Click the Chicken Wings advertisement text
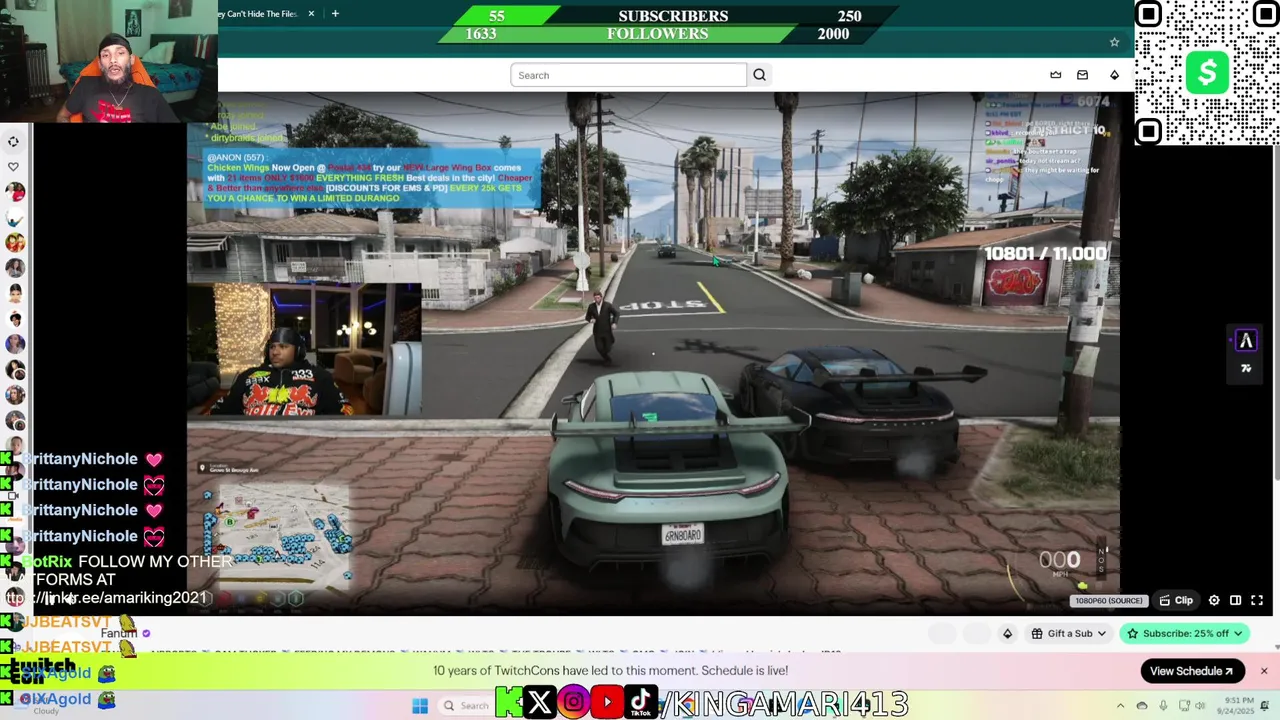This screenshot has width=1280, height=720. click(370, 182)
